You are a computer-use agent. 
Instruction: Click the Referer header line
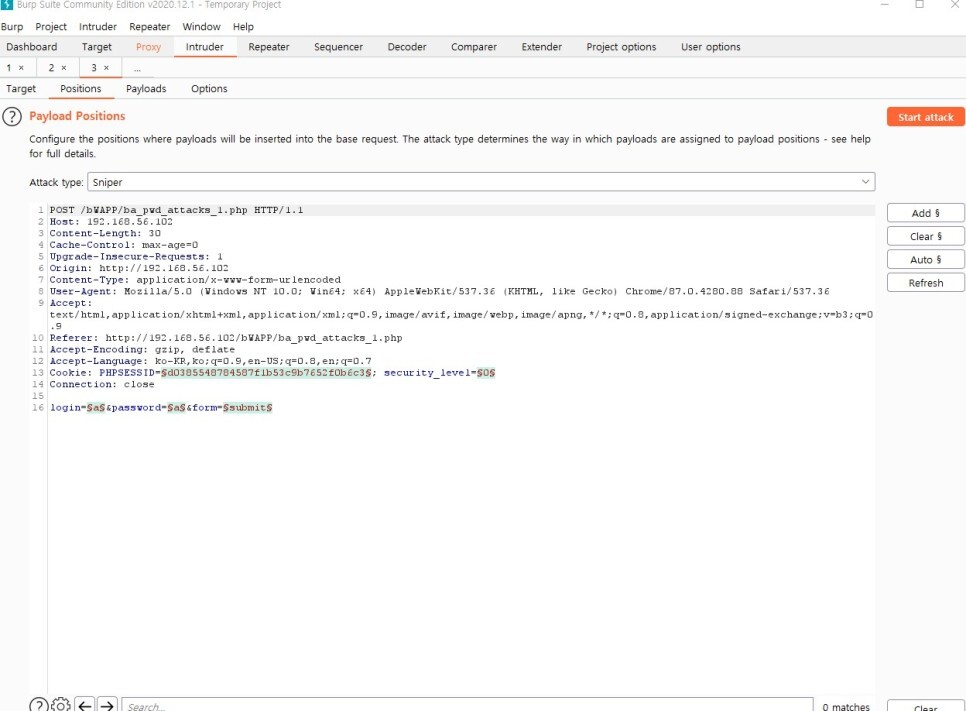click(225, 338)
